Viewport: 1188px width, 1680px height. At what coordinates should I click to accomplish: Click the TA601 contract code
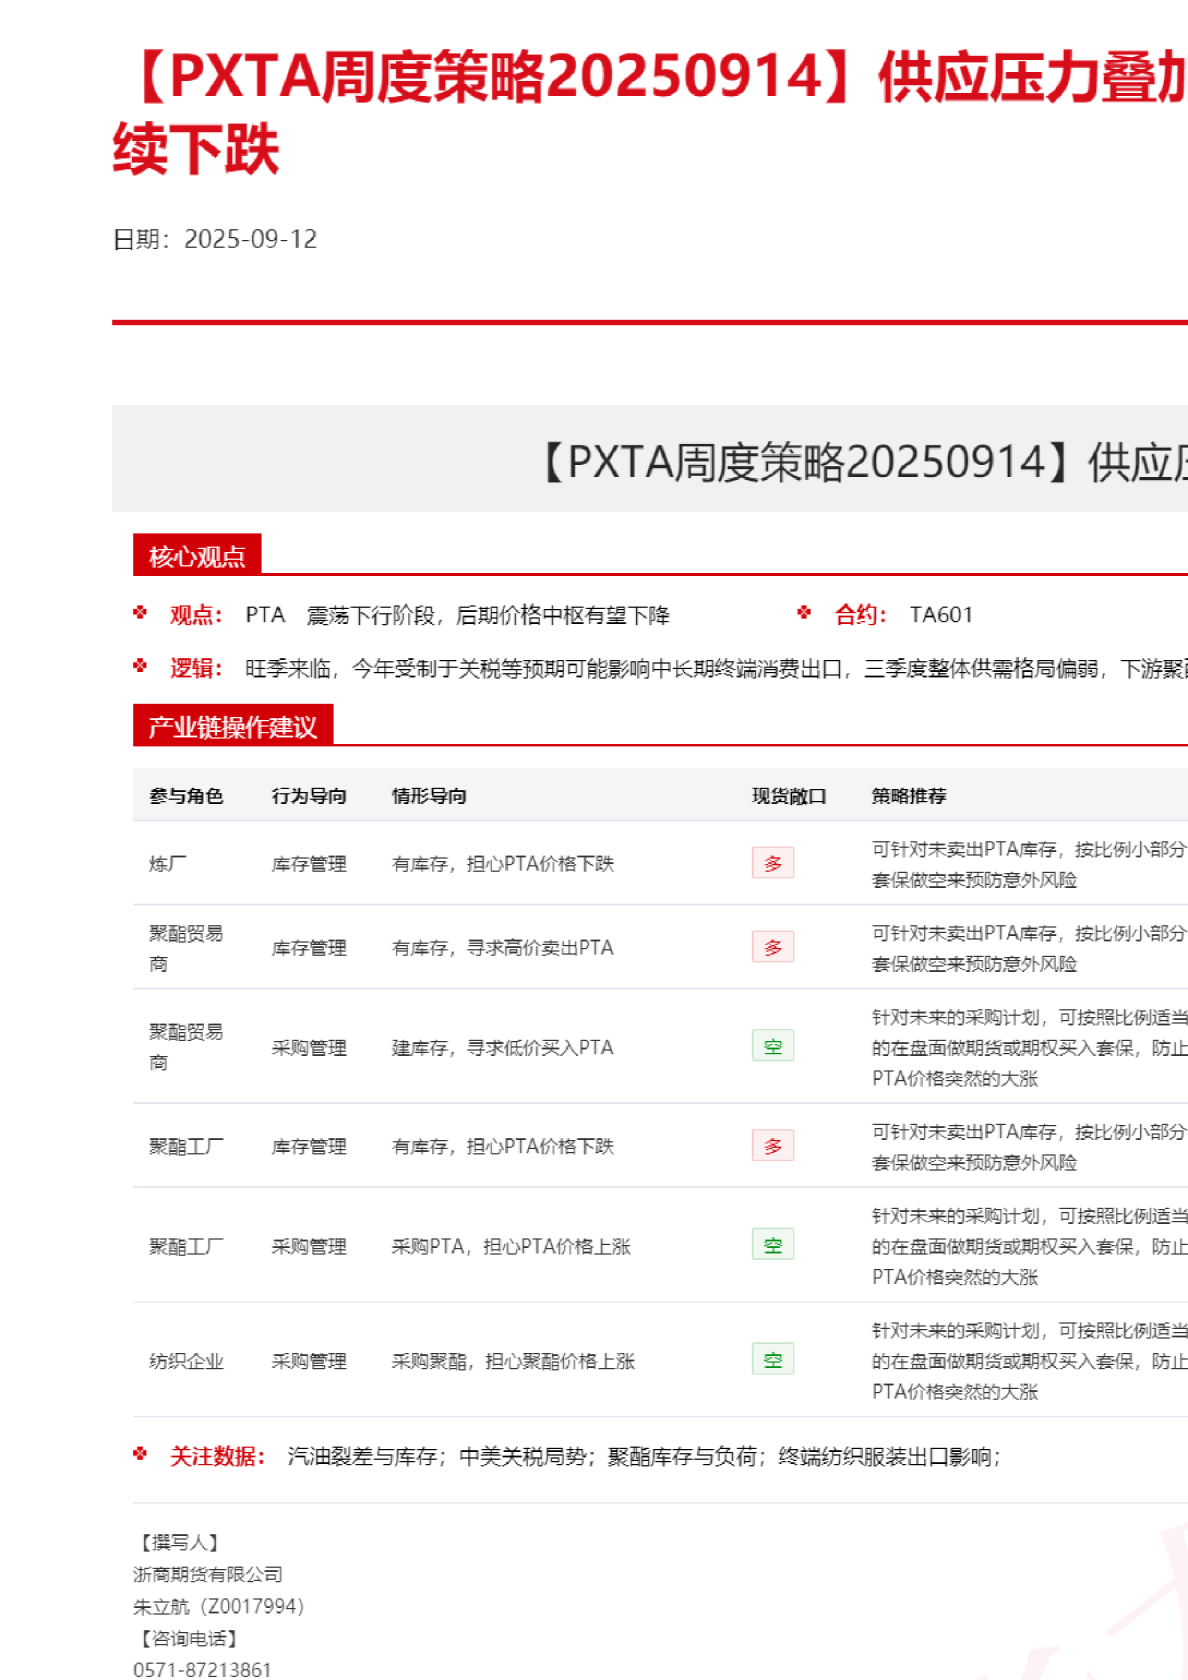(941, 615)
